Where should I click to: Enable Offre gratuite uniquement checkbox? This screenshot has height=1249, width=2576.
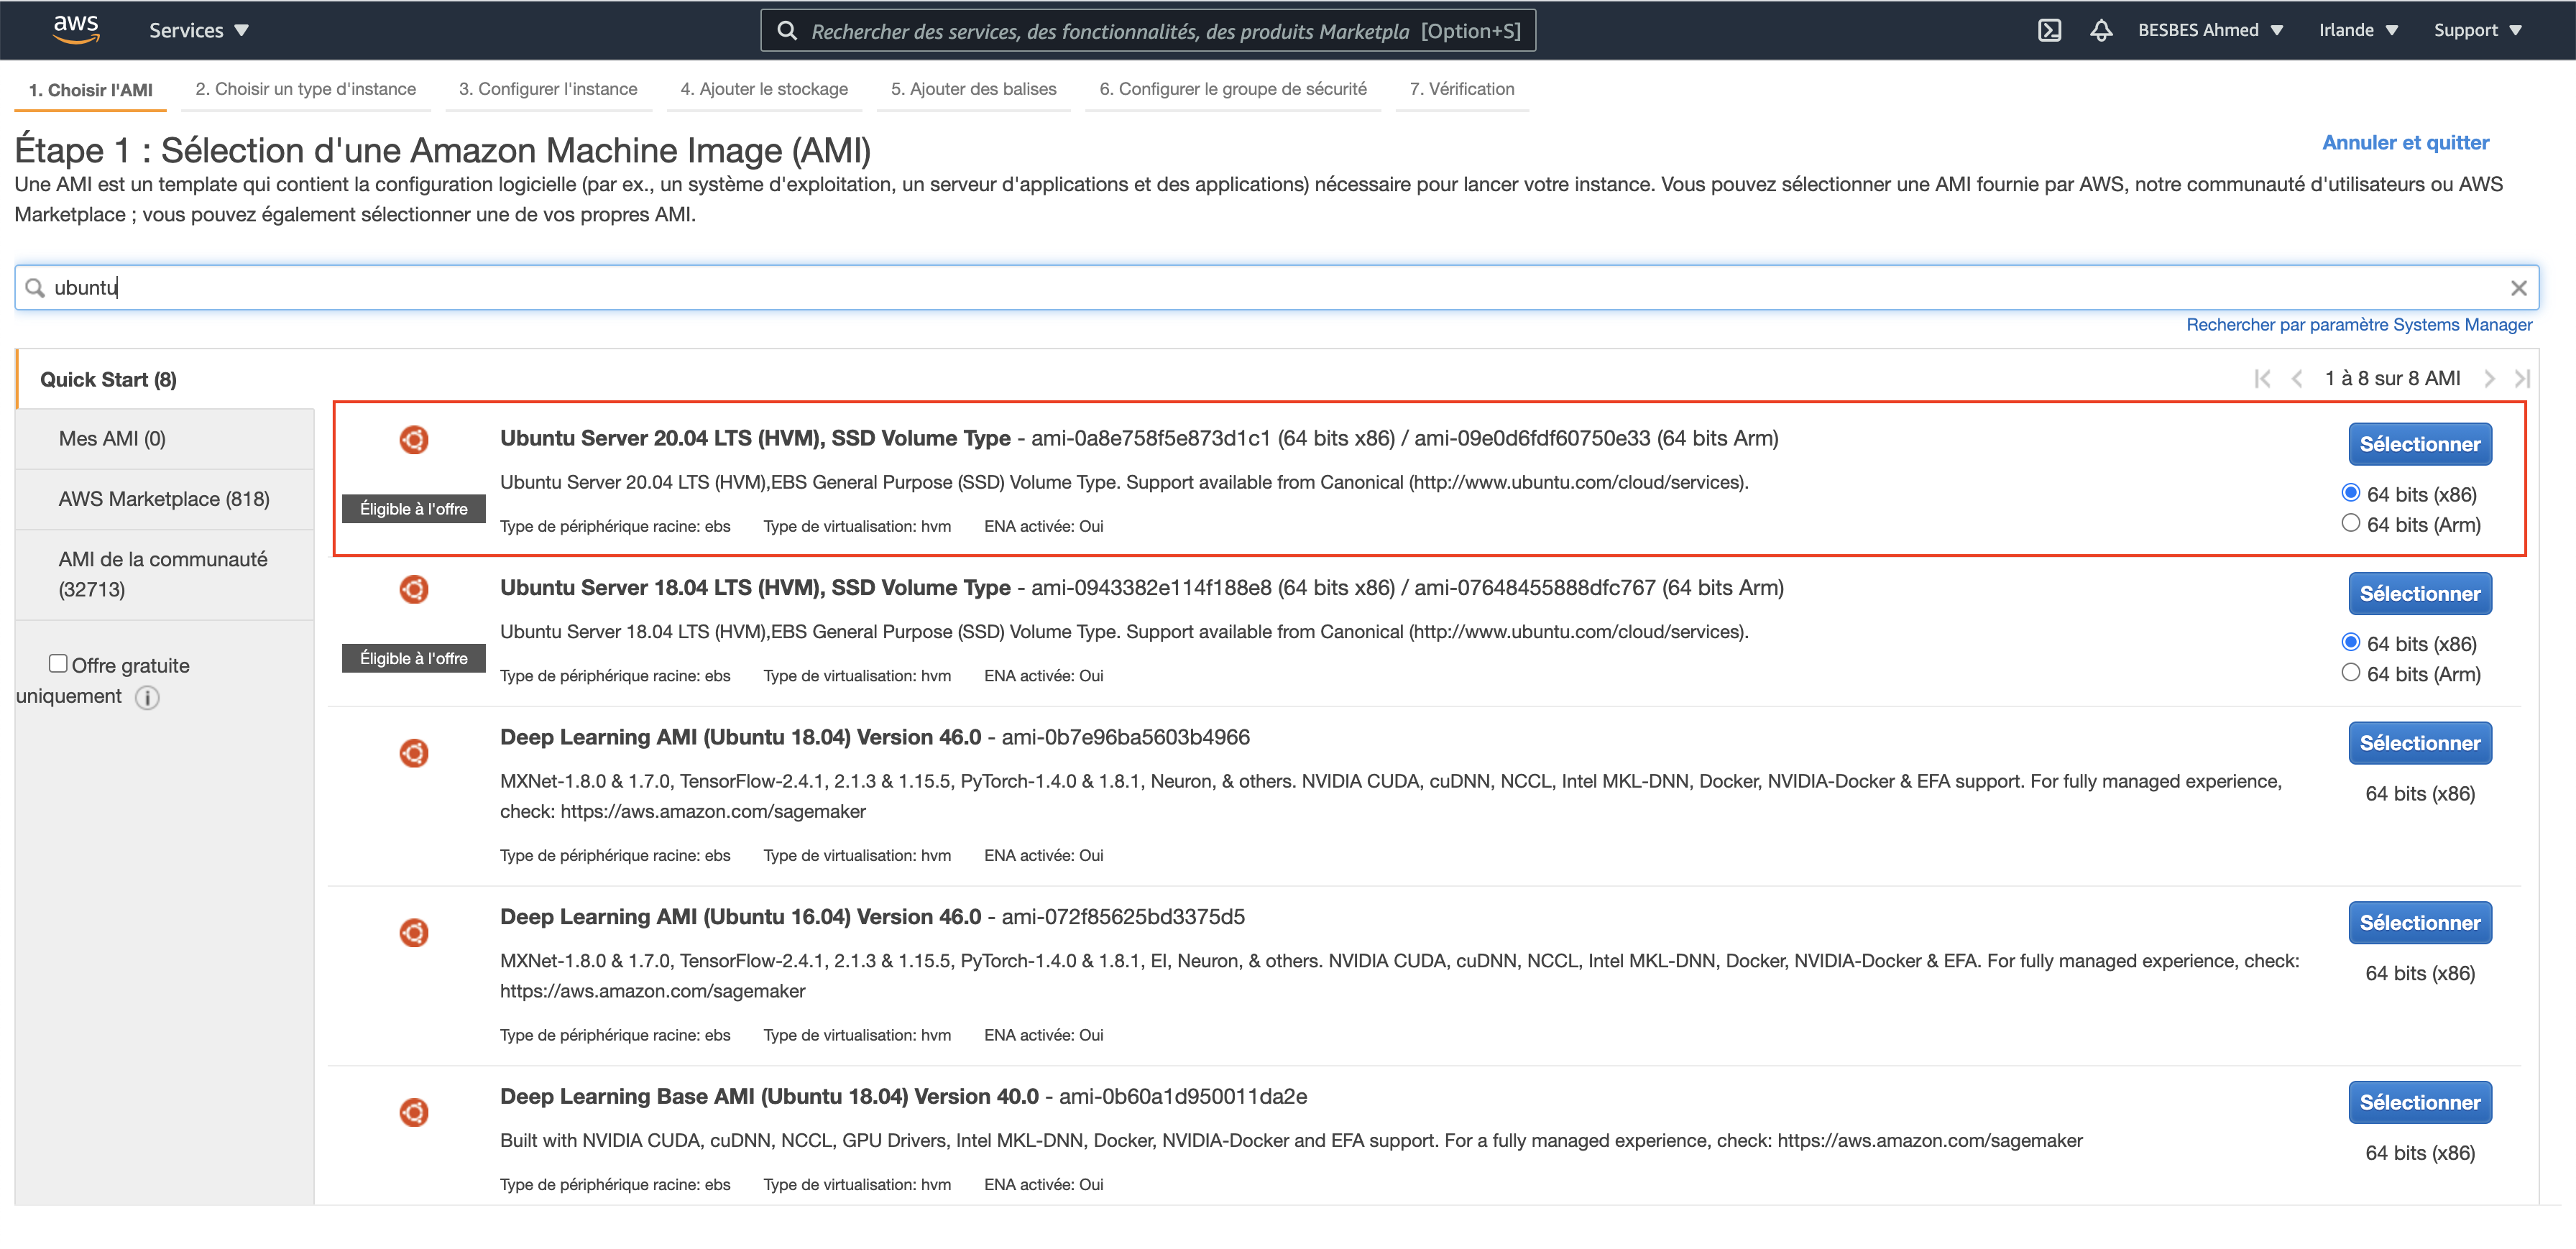[58, 663]
